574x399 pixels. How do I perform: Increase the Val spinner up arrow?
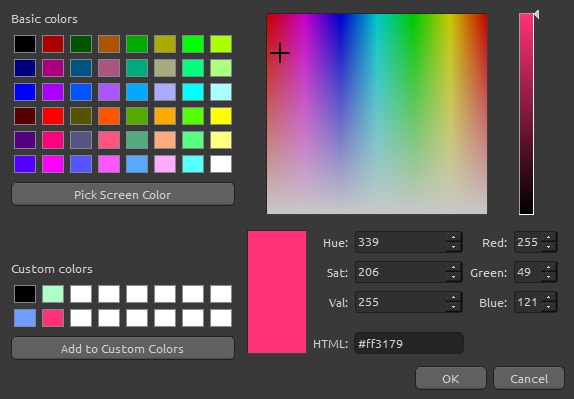click(454, 298)
